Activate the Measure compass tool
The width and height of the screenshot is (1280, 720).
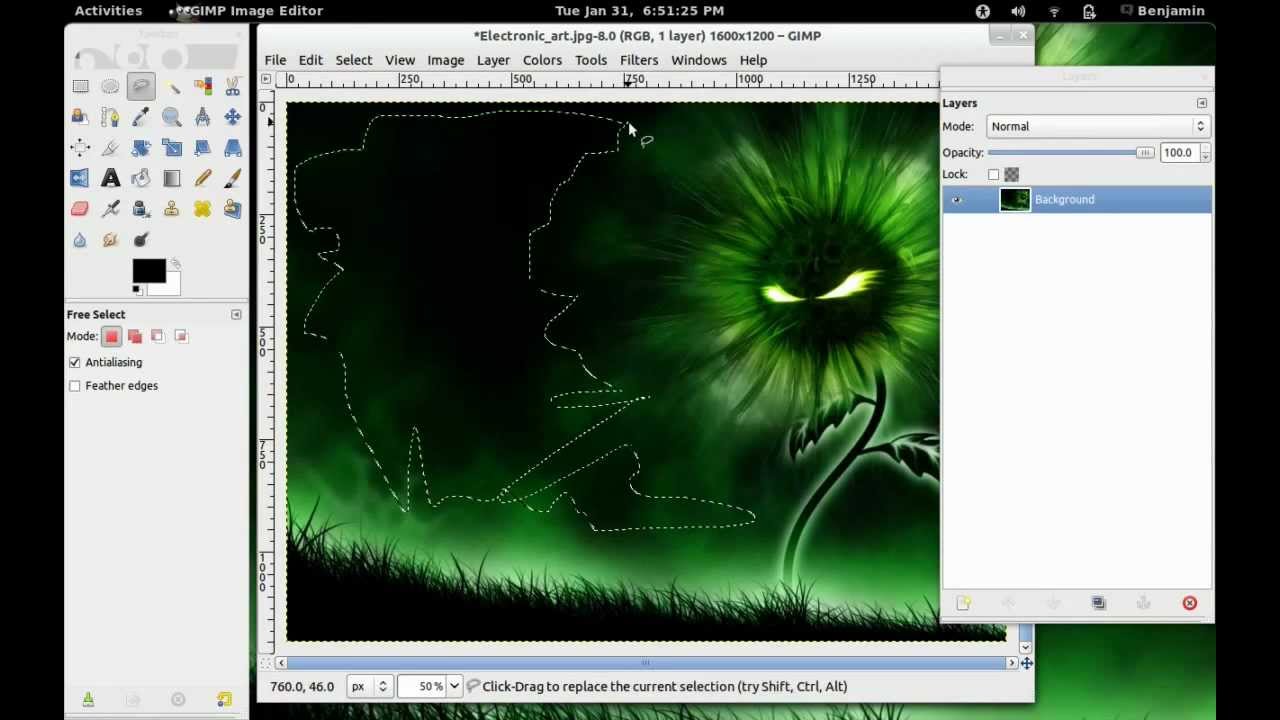(202, 118)
